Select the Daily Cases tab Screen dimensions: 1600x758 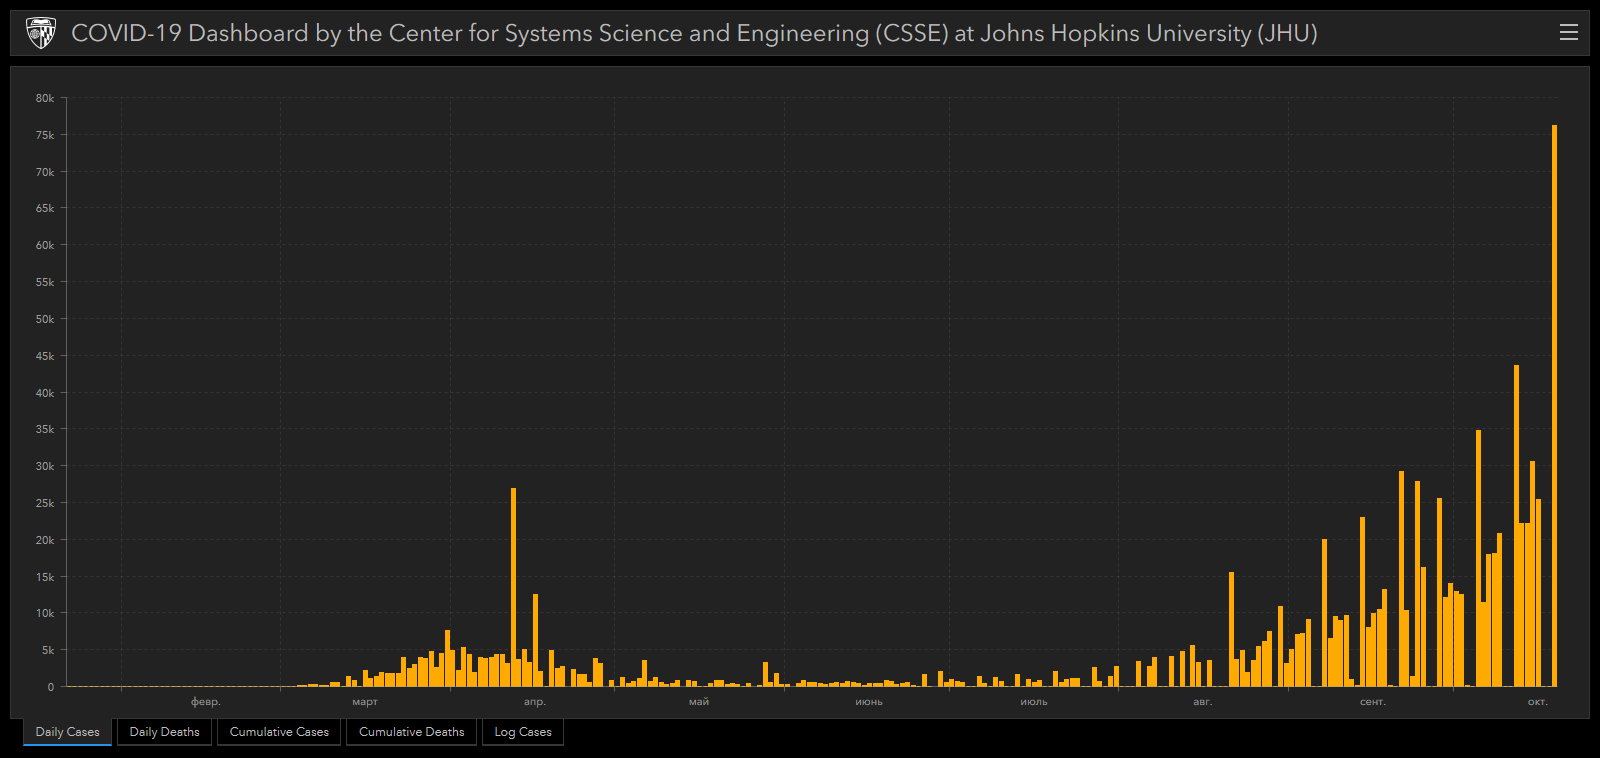(68, 732)
